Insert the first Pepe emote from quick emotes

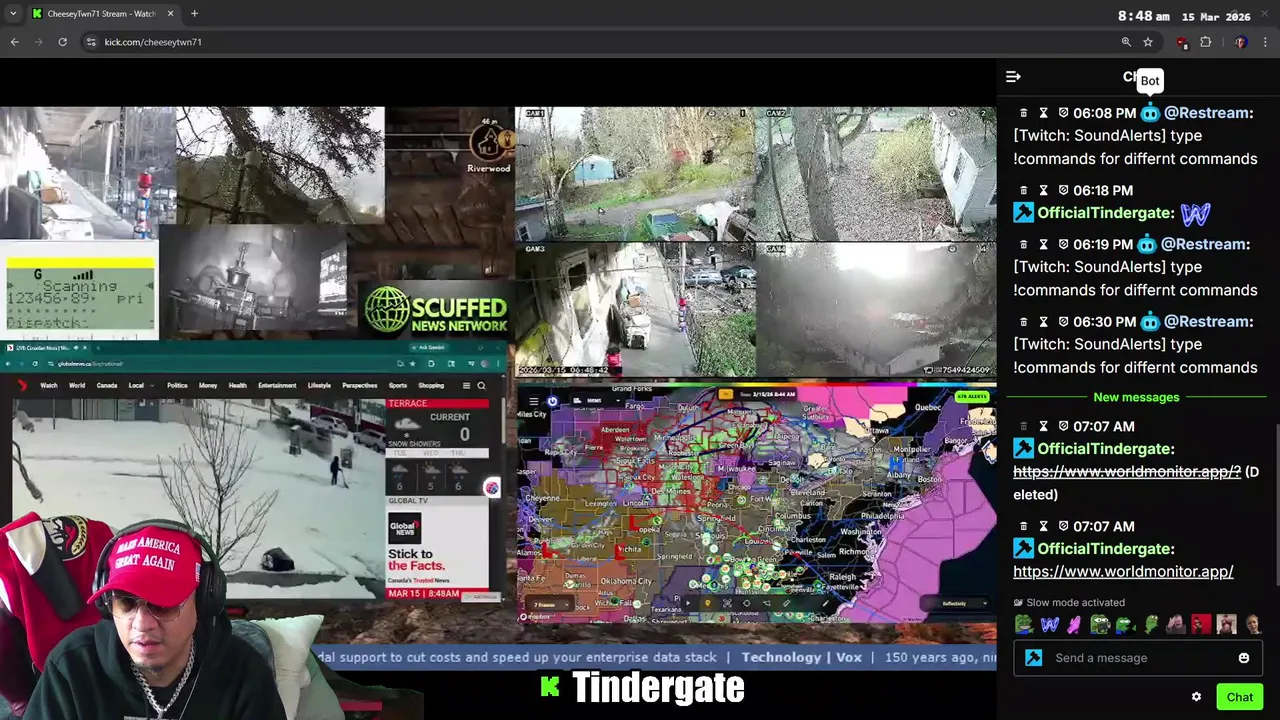pyautogui.click(x=1024, y=625)
